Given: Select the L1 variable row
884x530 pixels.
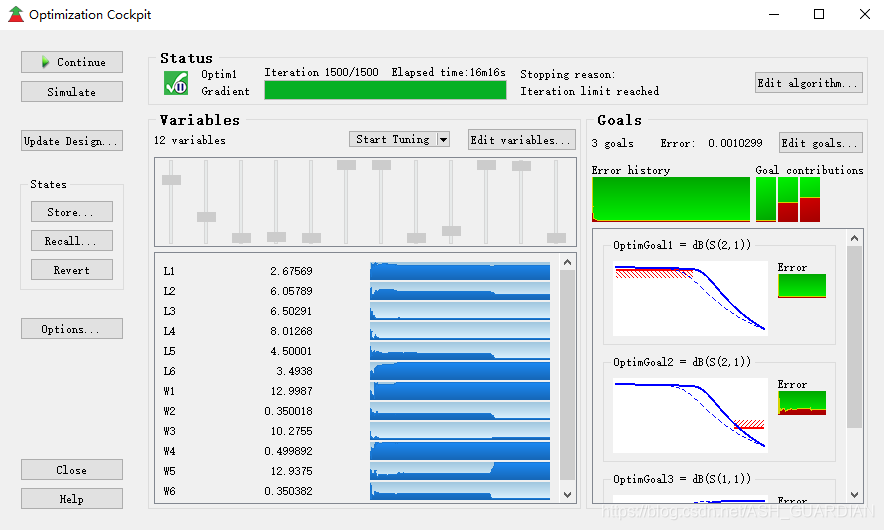Looking at the screenshot, I should (357, 271).
